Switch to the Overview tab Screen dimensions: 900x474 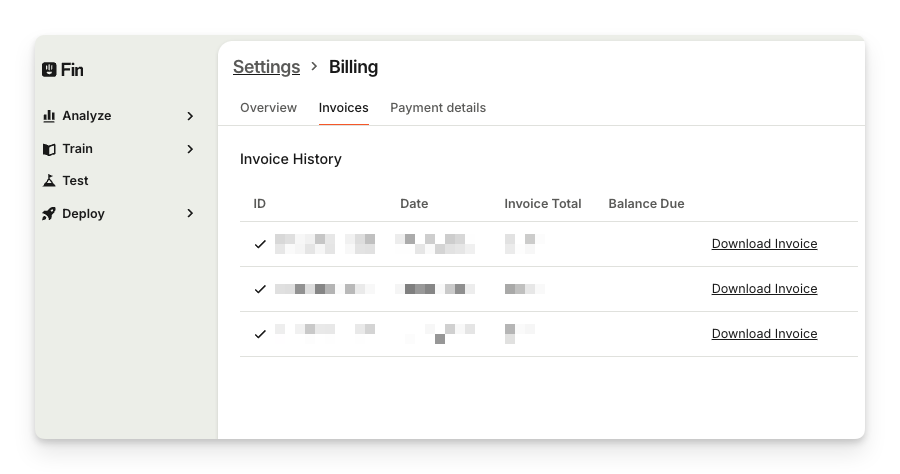pos(268,108)
